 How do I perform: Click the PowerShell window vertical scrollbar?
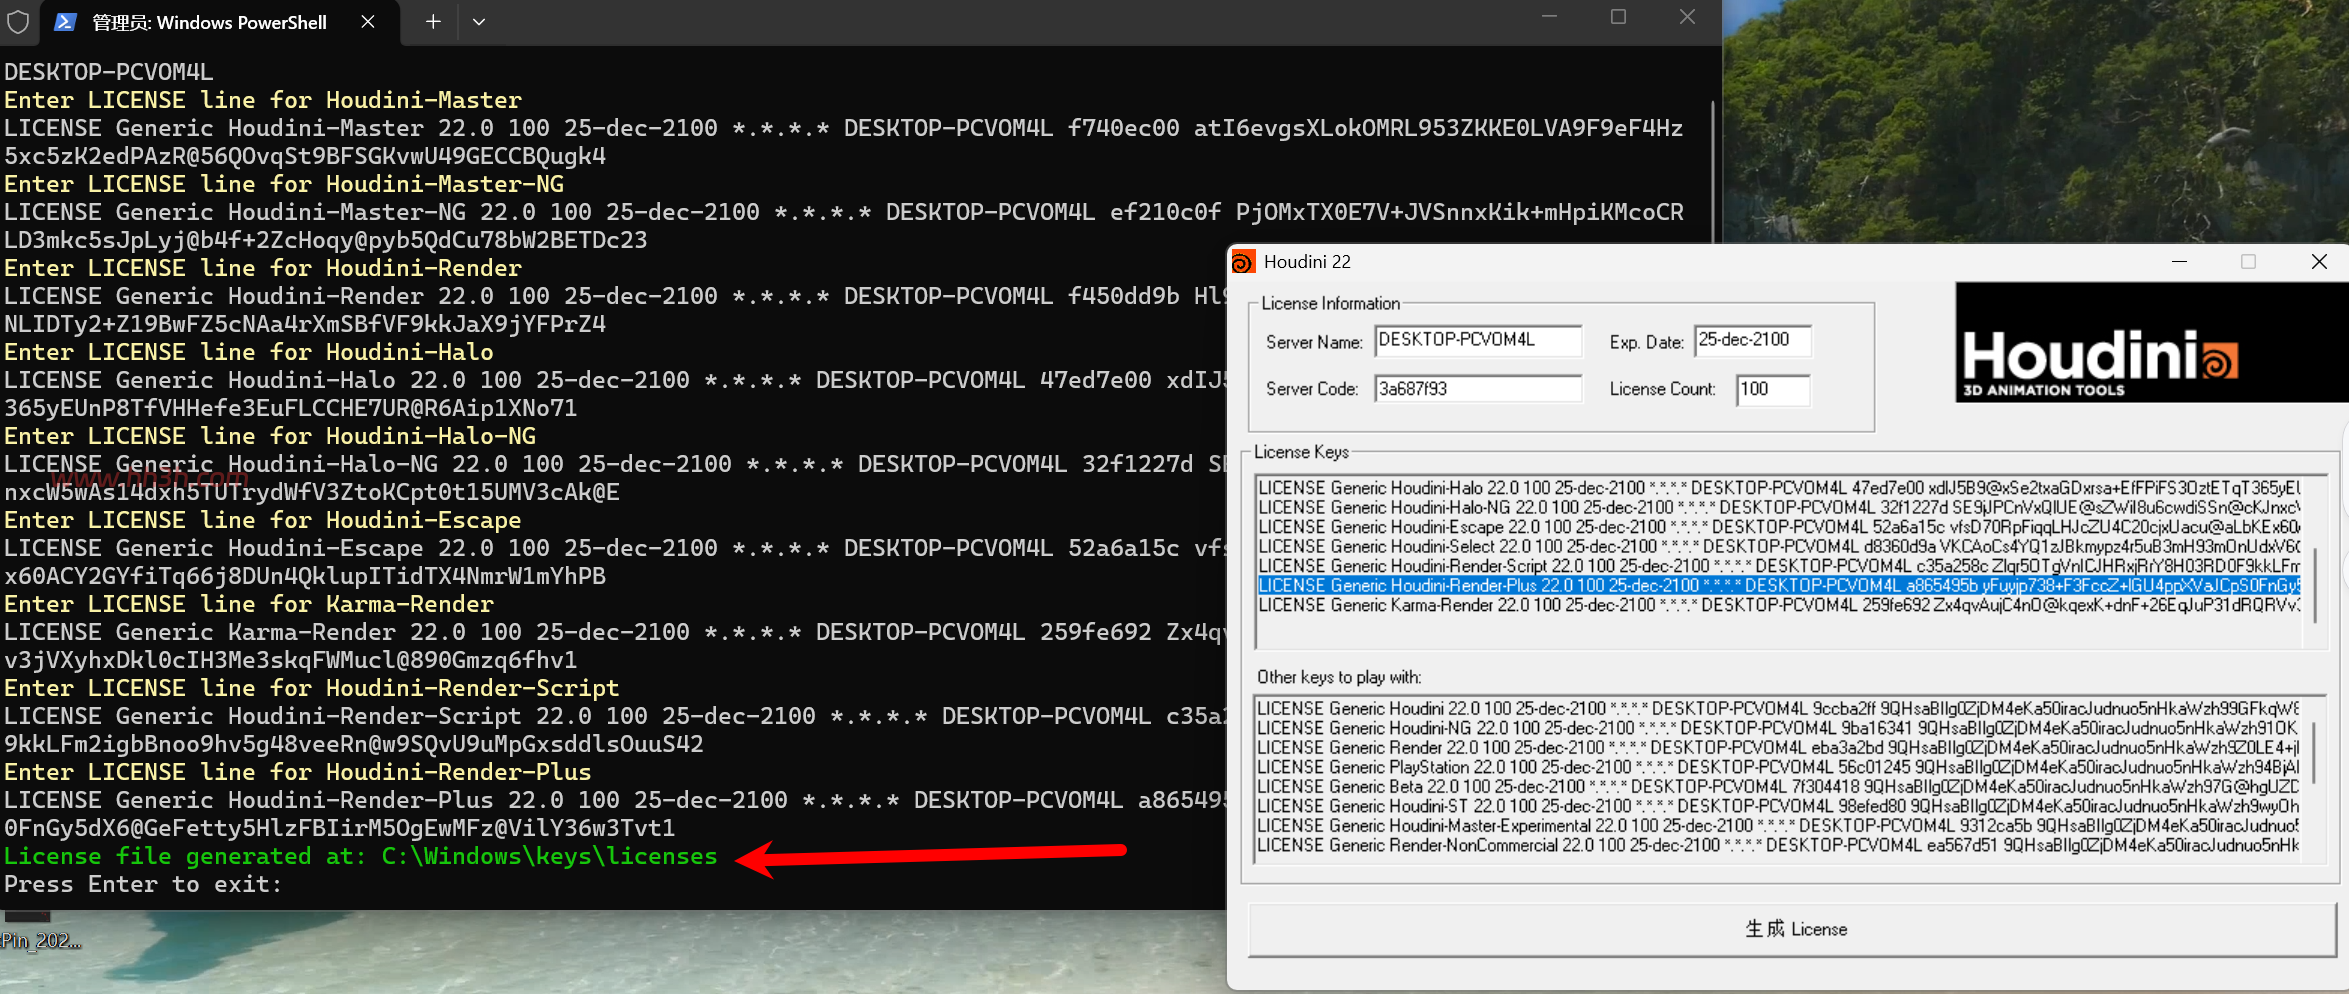[x=1714, y=170]
